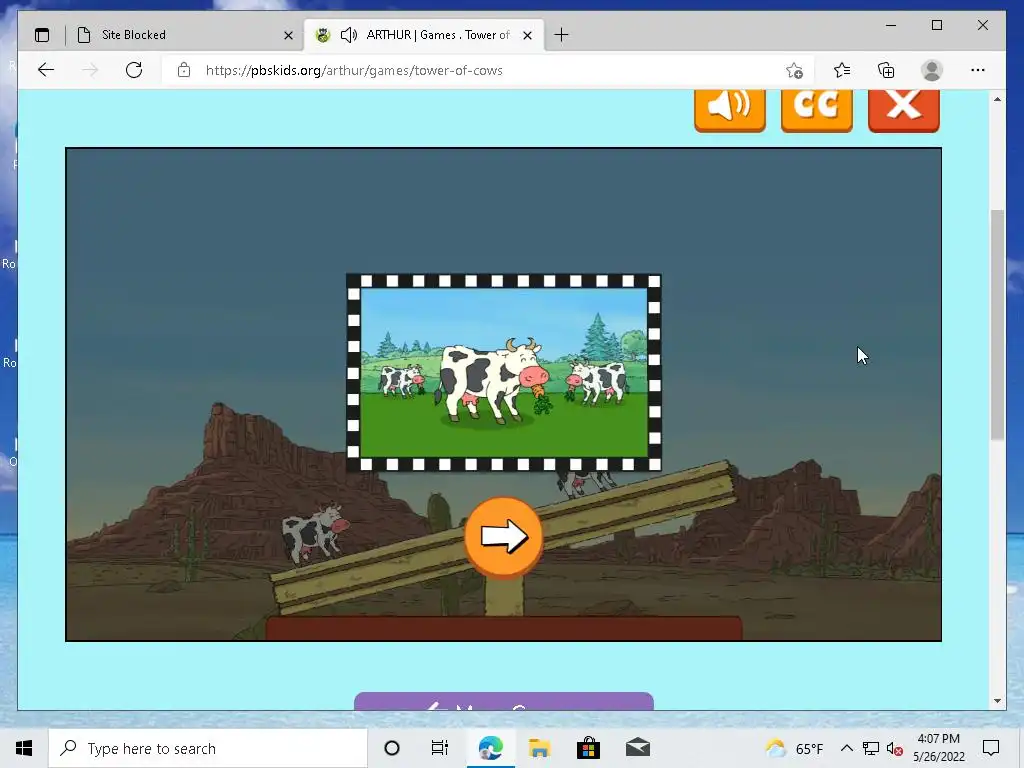Screen dimensions: 1024x768
Task: Show hidden system tray icons chevron
Action: coord(846,748)
